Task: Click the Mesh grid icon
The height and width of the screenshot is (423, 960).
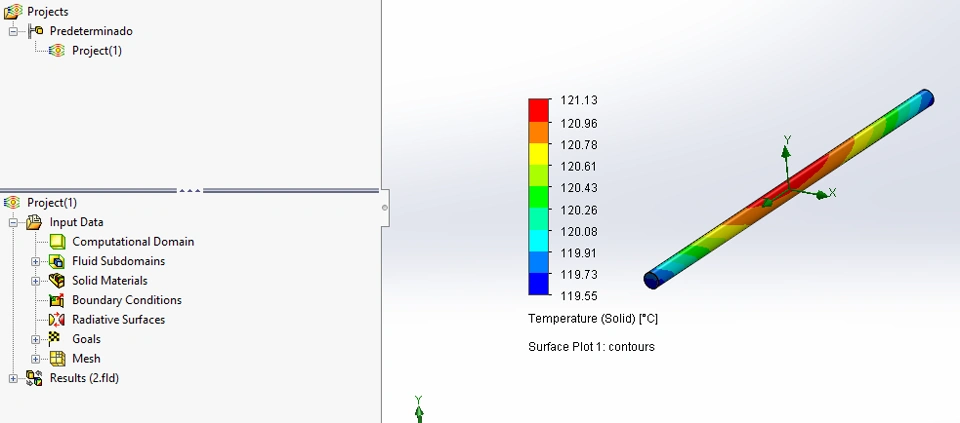Action: pos(57,359)
